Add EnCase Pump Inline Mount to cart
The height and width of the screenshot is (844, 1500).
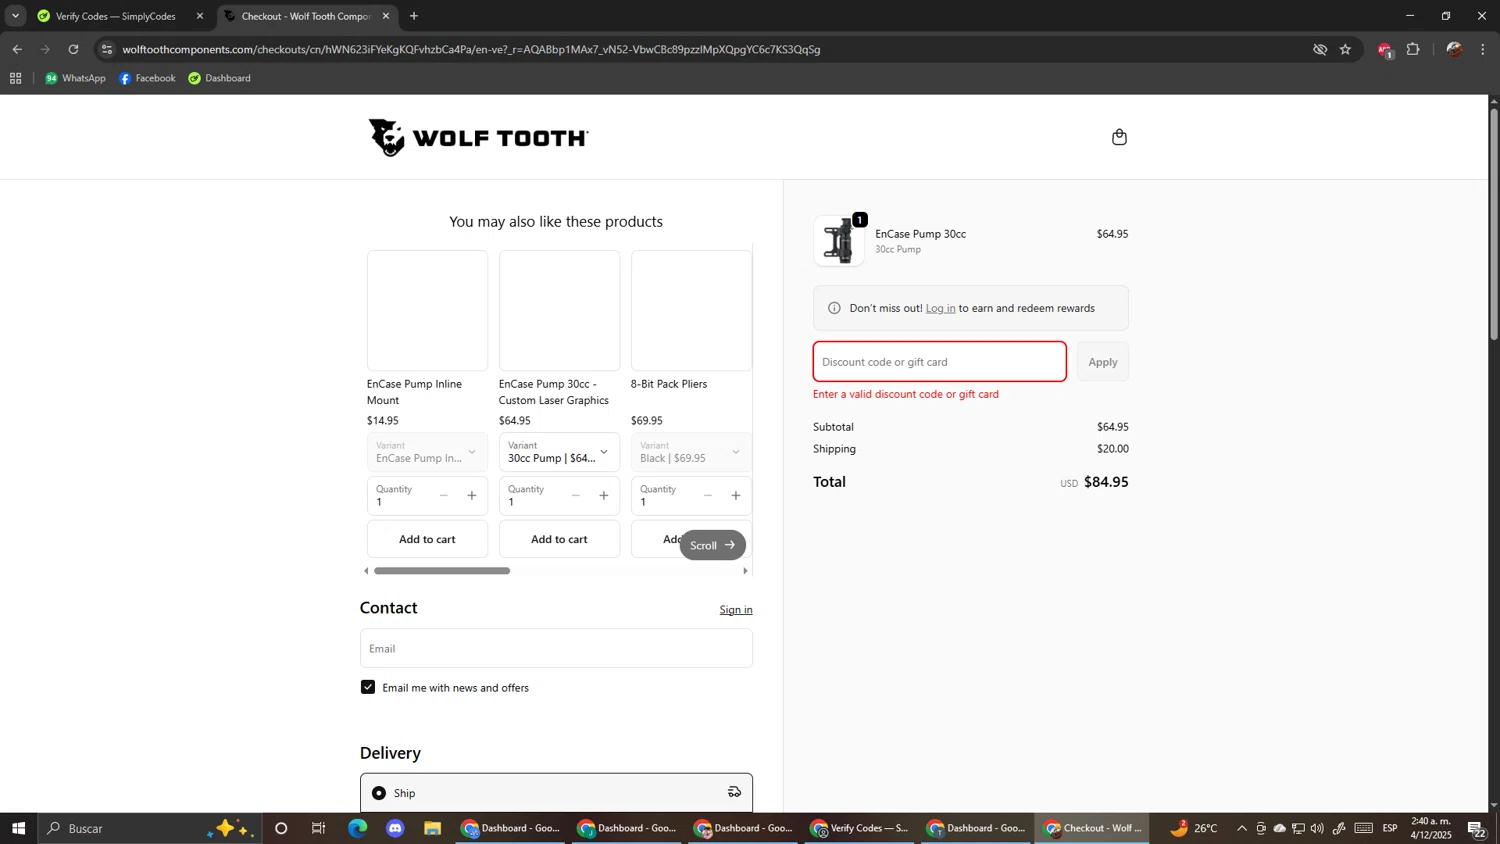point(427,539)
